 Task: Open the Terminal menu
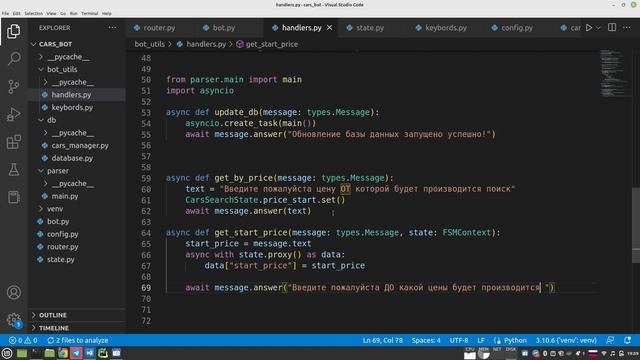click(x=89, y=13)
